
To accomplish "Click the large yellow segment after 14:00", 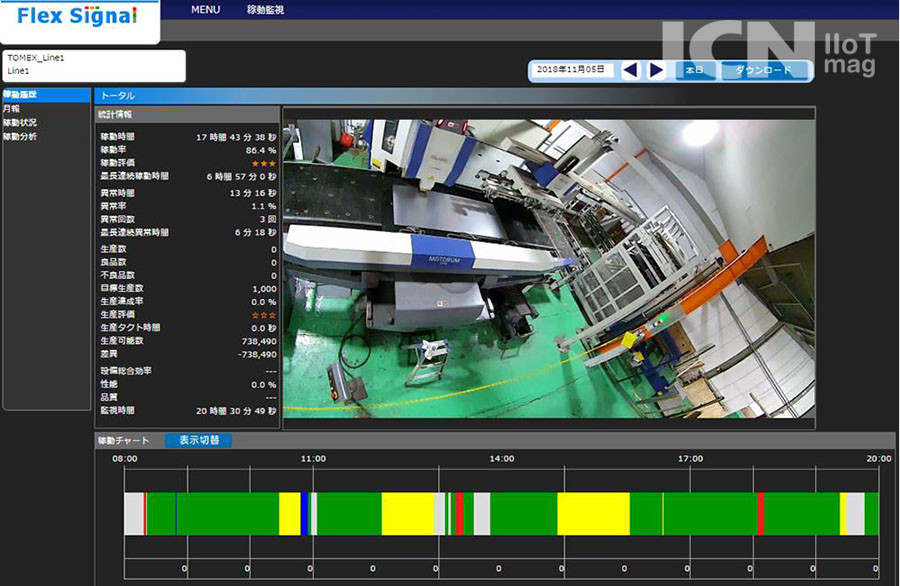I will click(593, 513).
